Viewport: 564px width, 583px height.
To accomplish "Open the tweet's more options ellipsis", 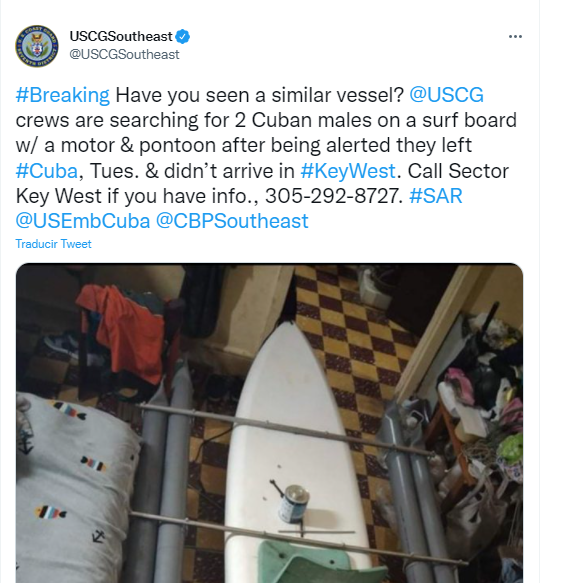I will [x=515, y=36].
